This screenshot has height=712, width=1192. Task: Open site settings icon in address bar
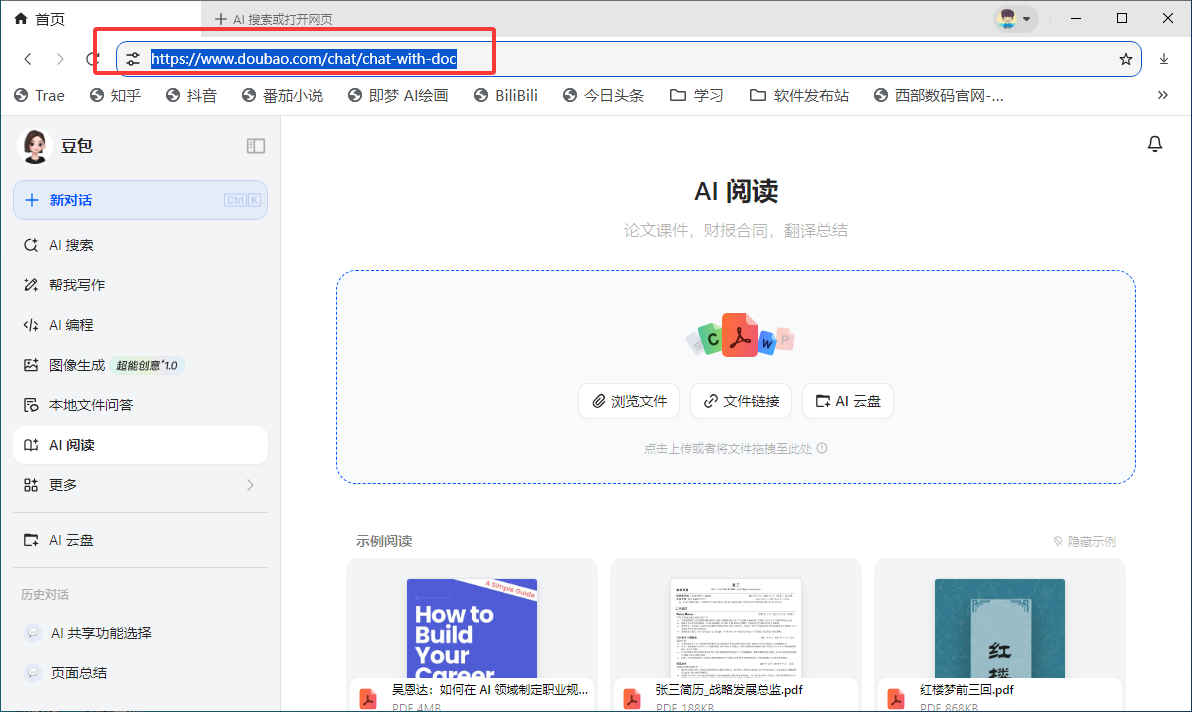(x=133, y=59)
